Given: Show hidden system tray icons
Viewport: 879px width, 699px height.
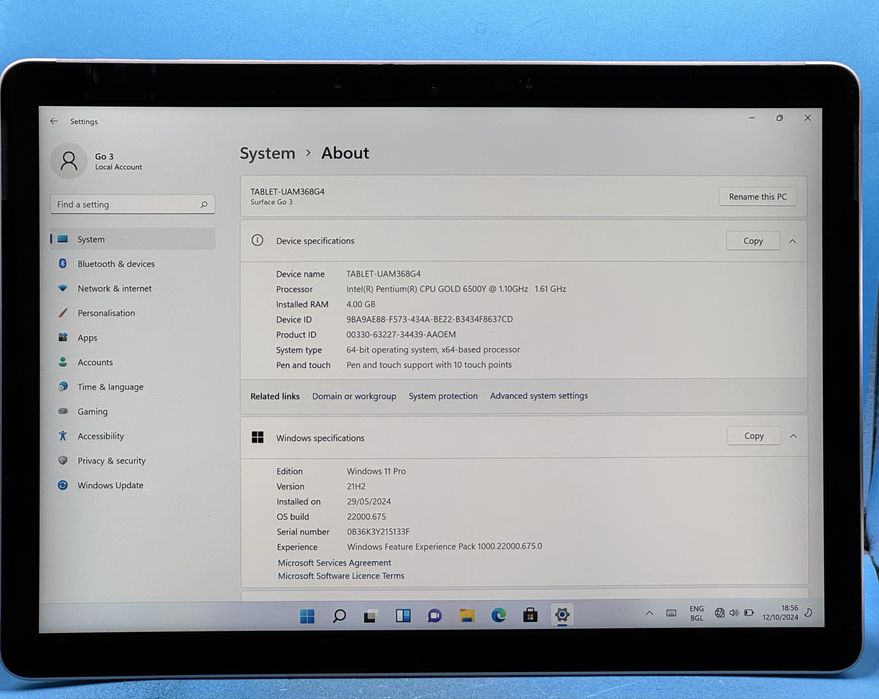Looking at the screenshot, I should point(649,613).
